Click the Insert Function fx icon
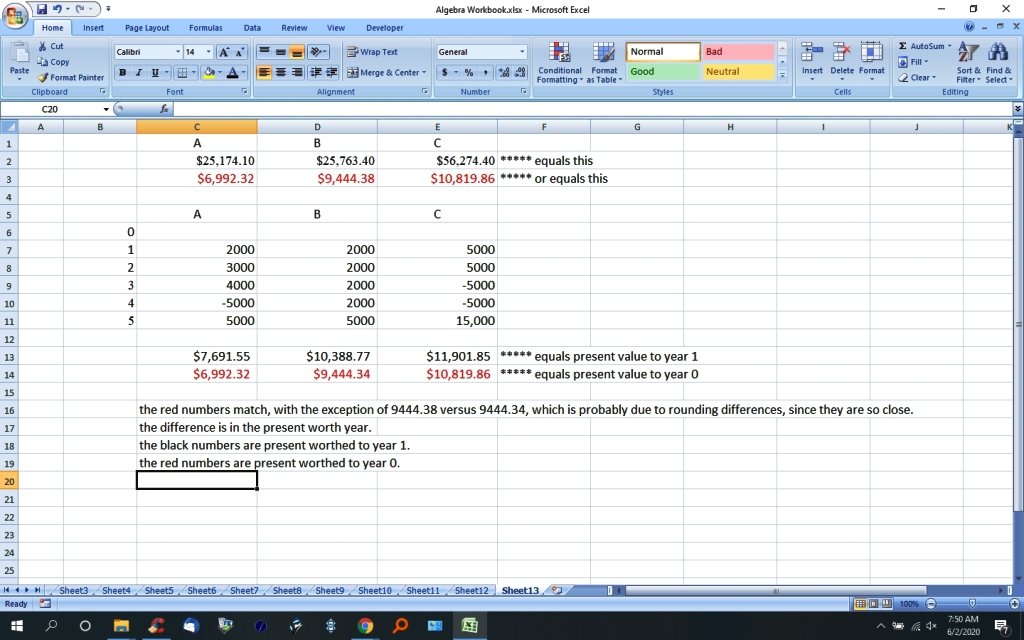1024x640 pixels. tap(163, 109)
